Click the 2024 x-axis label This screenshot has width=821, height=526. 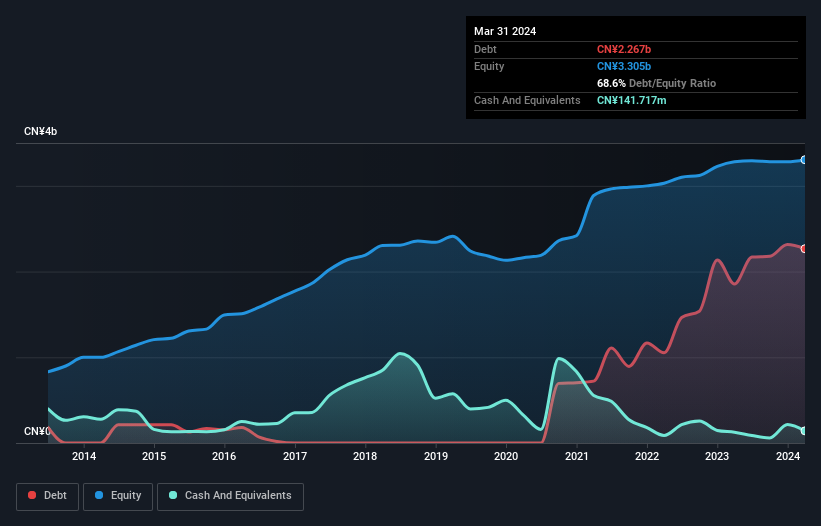point(788,456)
